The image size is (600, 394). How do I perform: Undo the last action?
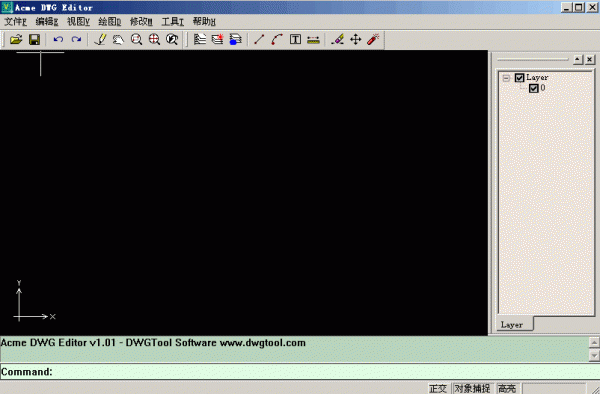click(x=58, y=39)
